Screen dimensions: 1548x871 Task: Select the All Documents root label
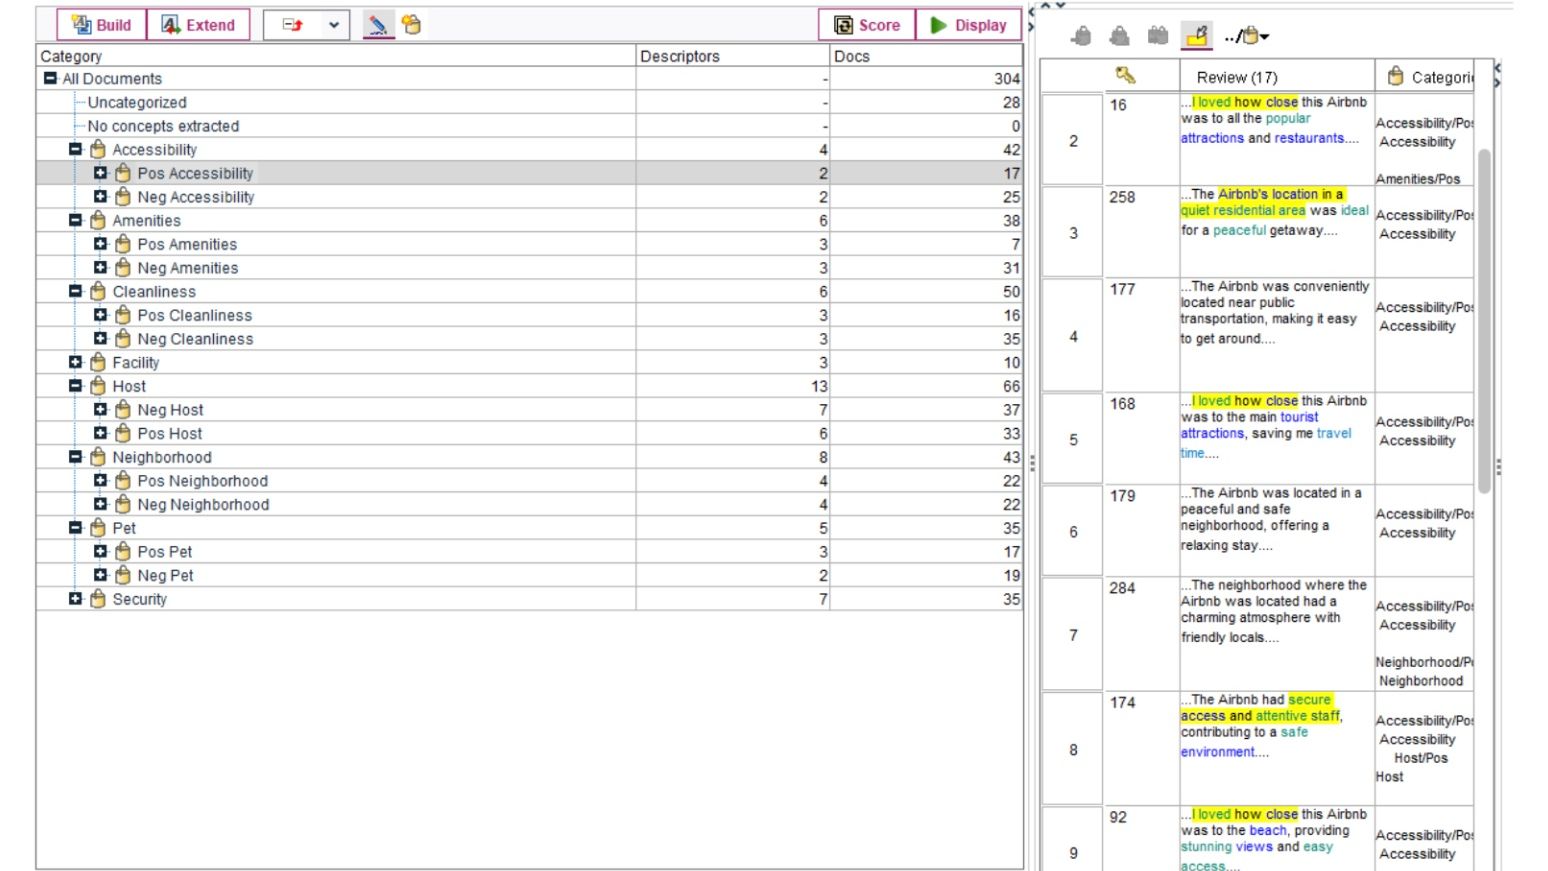click(112, 78)
